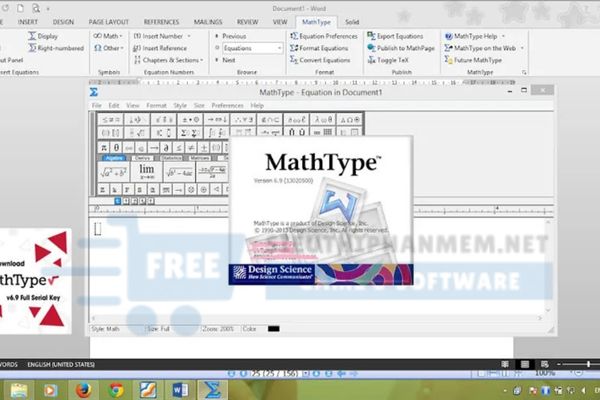The height and width of the screenshot is (400, 600).
Task: Open the Help menu in MathType window
Action: (x=257, y=105)
